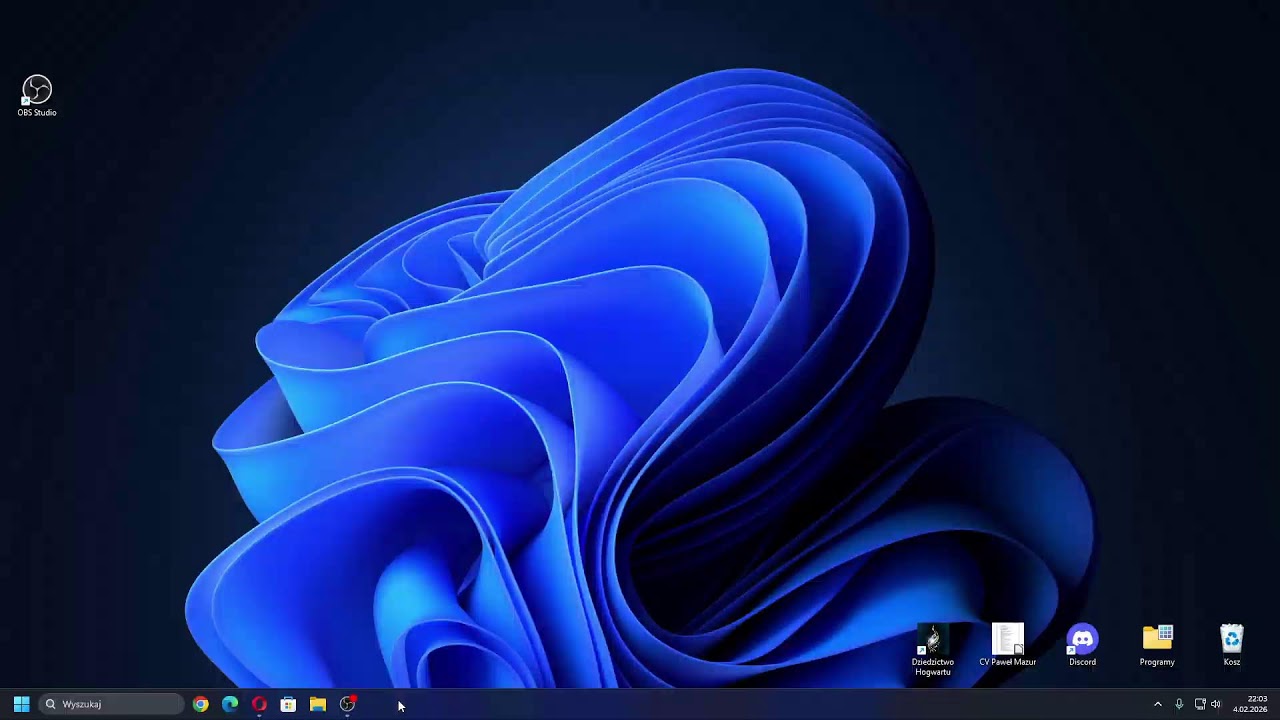Open File Explorer from the taskbar
Screen dimensions: 1280x720
tap(318, 704)
